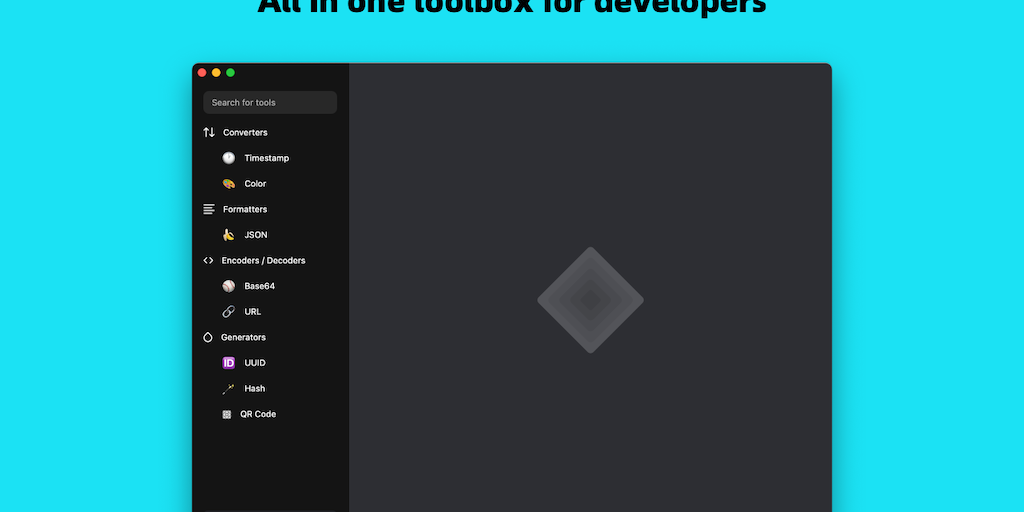The width and height of the screenshot is (1024, 512).
Task: Click the URL chain-link icon
Action: 229,312
